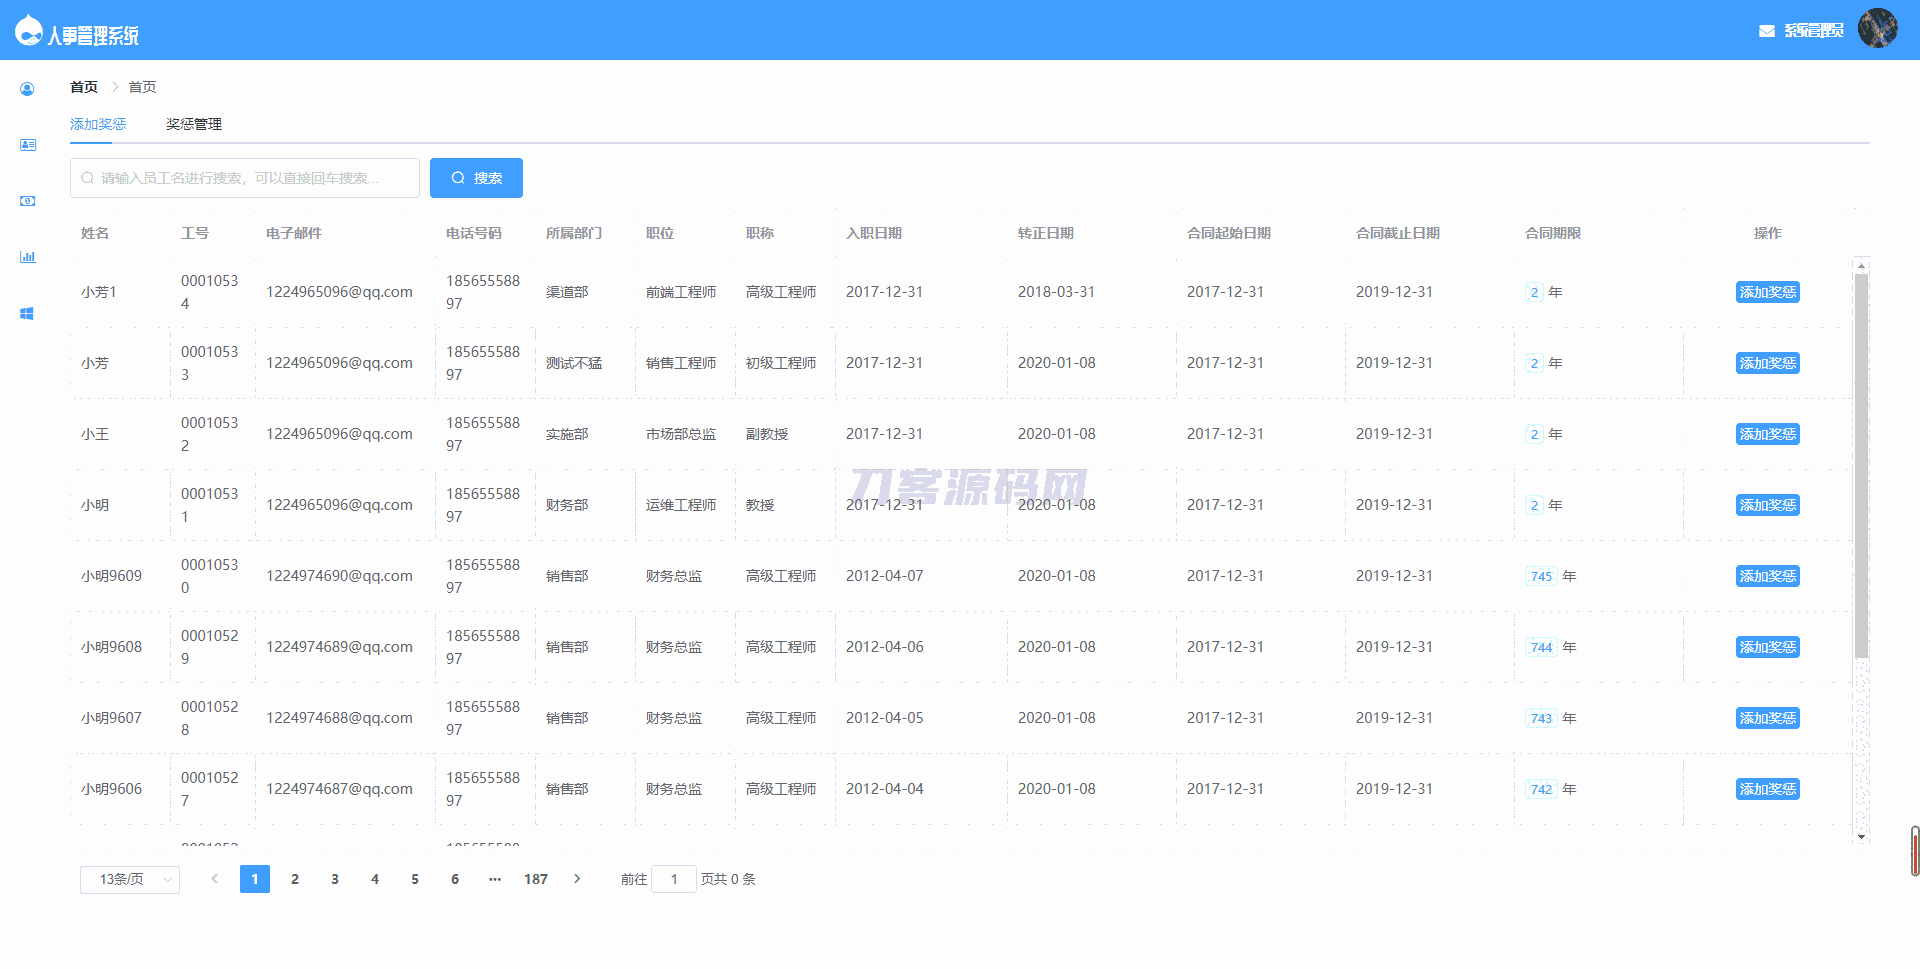Select the department cell 渠道部
This screenshot has height=969, width=1920.
pos(567,292)
